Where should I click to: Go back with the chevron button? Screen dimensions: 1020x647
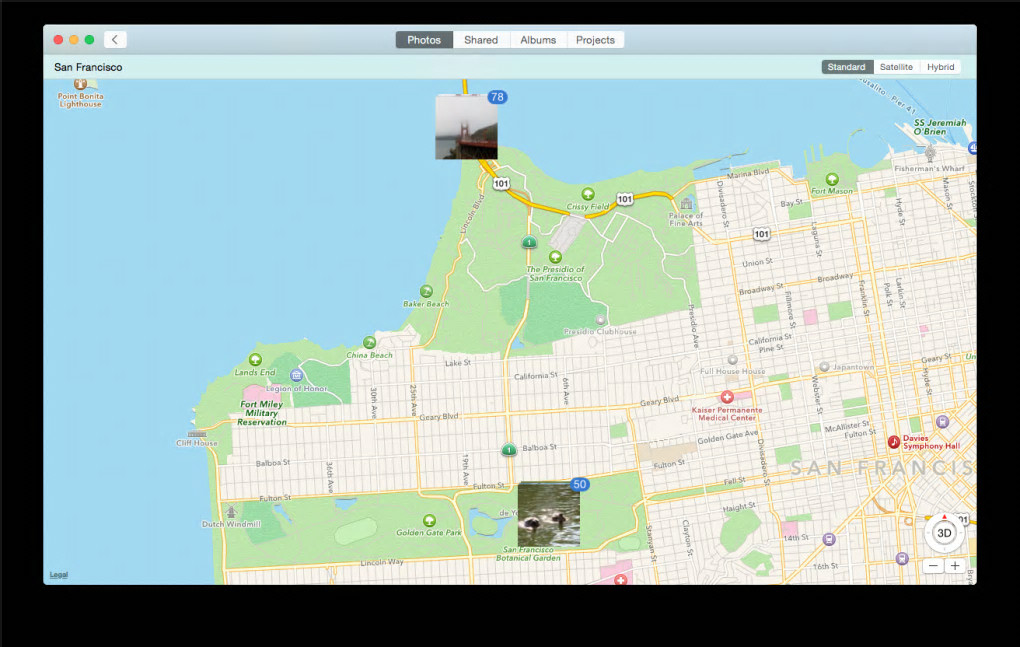[x=115, y=40]
